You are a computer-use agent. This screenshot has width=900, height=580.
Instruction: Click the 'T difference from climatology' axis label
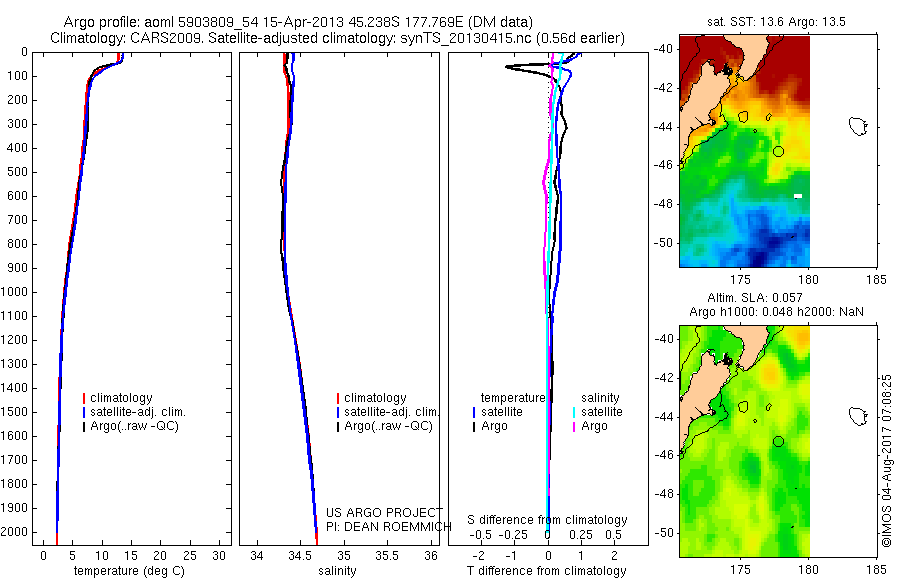click(546, 571)
